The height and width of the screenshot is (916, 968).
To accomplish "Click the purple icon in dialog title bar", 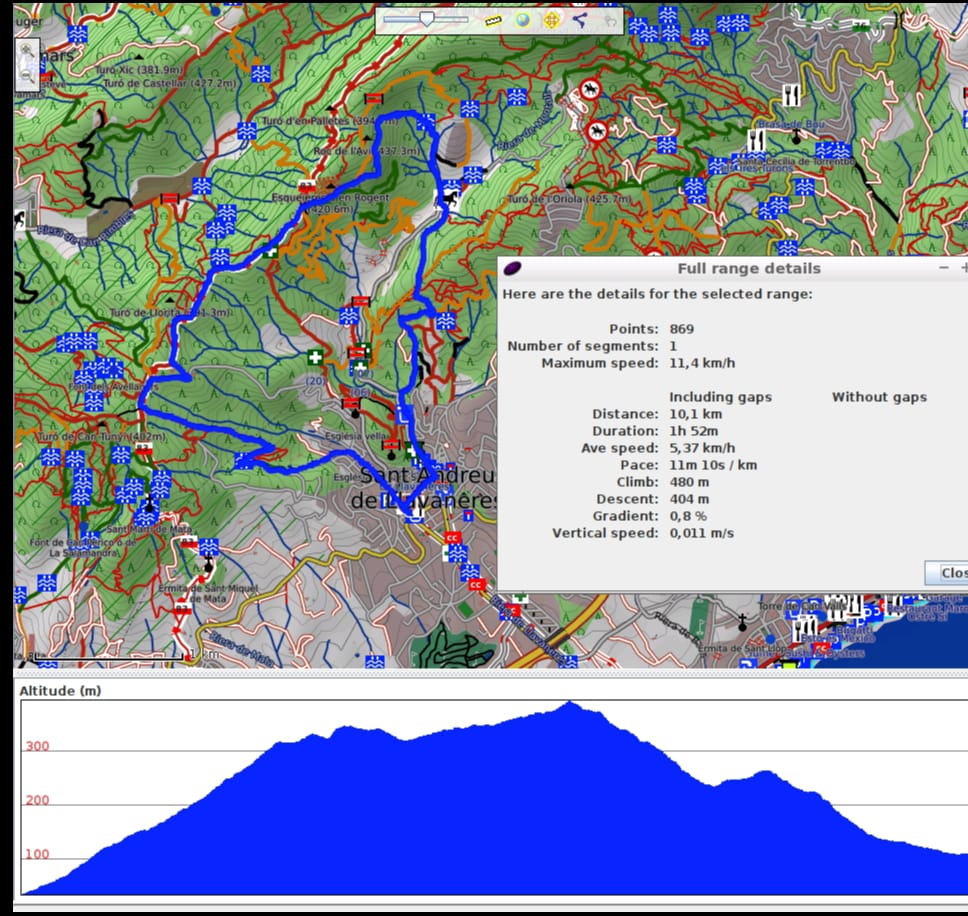I will tap(512, 268).
